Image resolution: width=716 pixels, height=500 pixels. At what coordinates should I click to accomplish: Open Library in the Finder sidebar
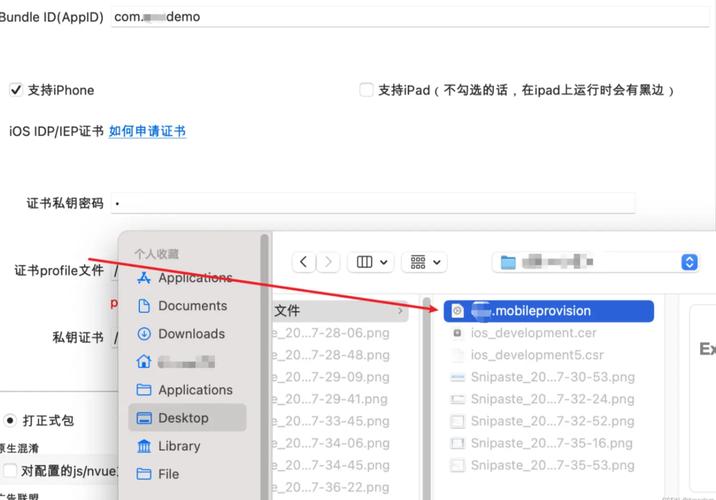pos(169,446)
